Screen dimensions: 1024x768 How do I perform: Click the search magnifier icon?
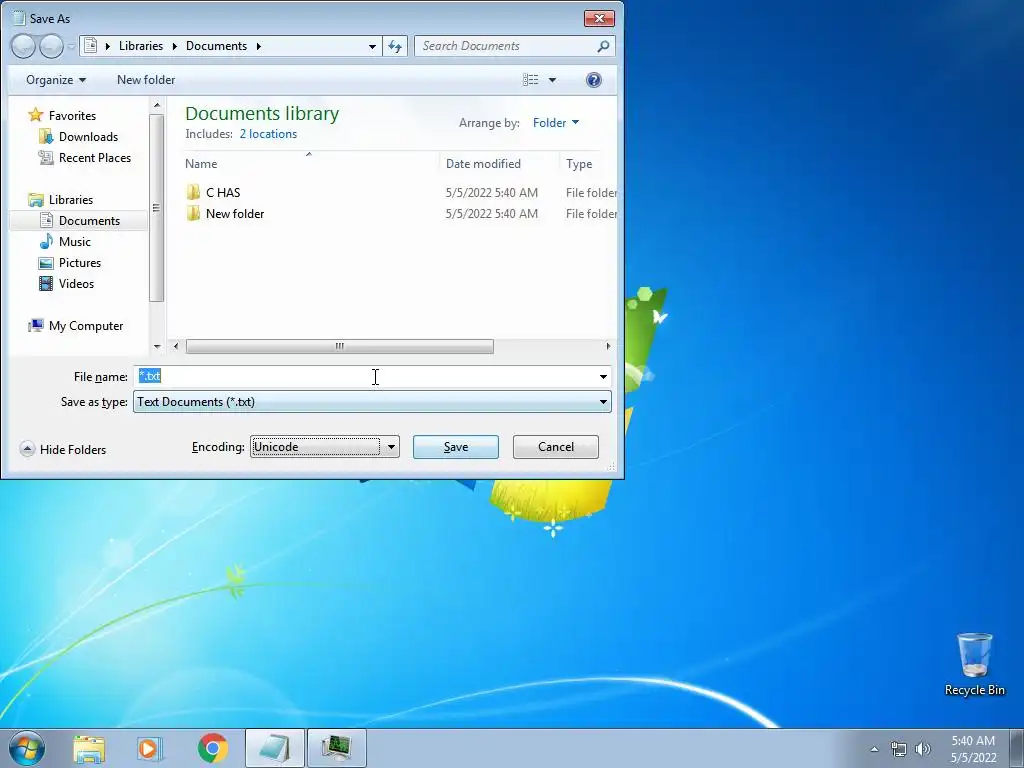[603, 46]
